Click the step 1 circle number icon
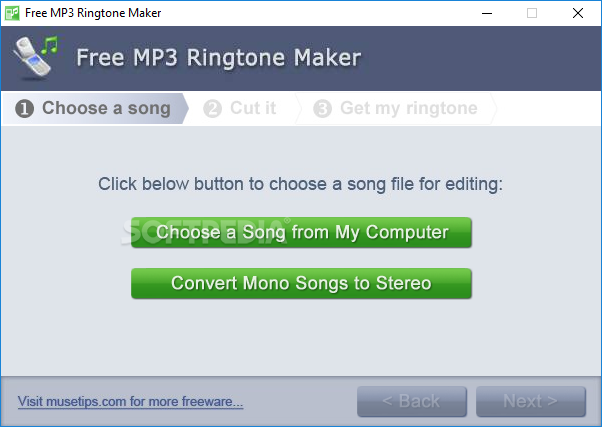 (25, 109)
